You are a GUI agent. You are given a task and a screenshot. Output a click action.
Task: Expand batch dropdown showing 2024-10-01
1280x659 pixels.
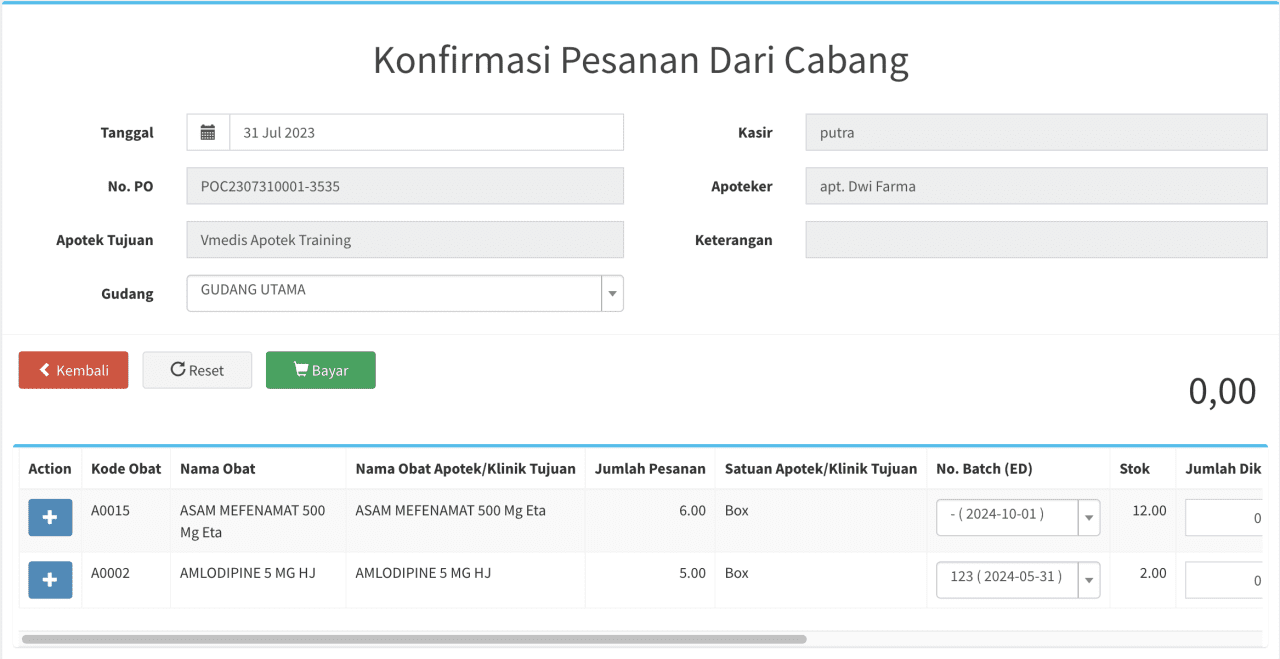point(1088,518)
